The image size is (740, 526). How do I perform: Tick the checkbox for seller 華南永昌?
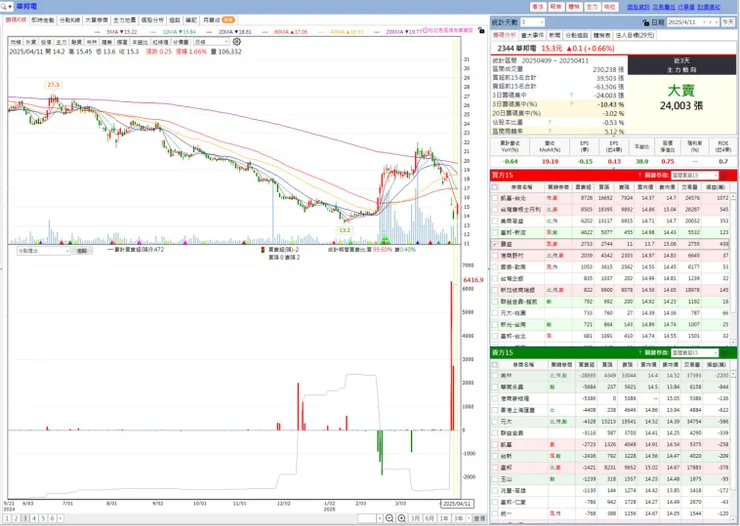click(495, 387)
